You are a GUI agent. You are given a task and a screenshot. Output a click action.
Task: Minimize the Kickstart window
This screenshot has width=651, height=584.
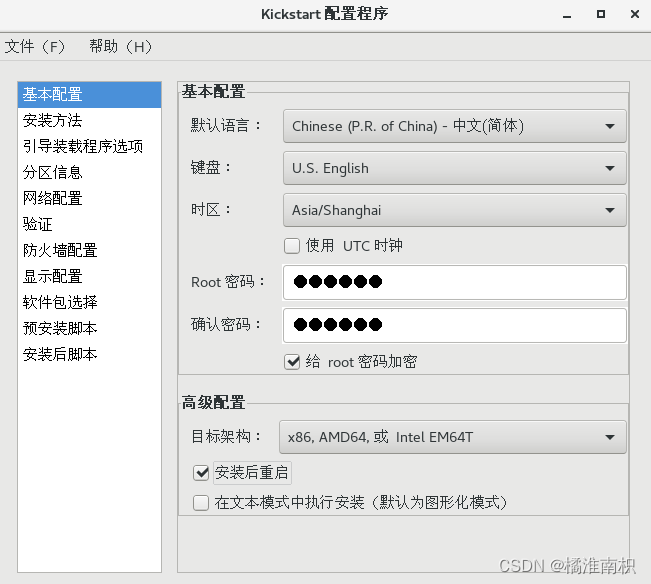click(x=567, y=15)
